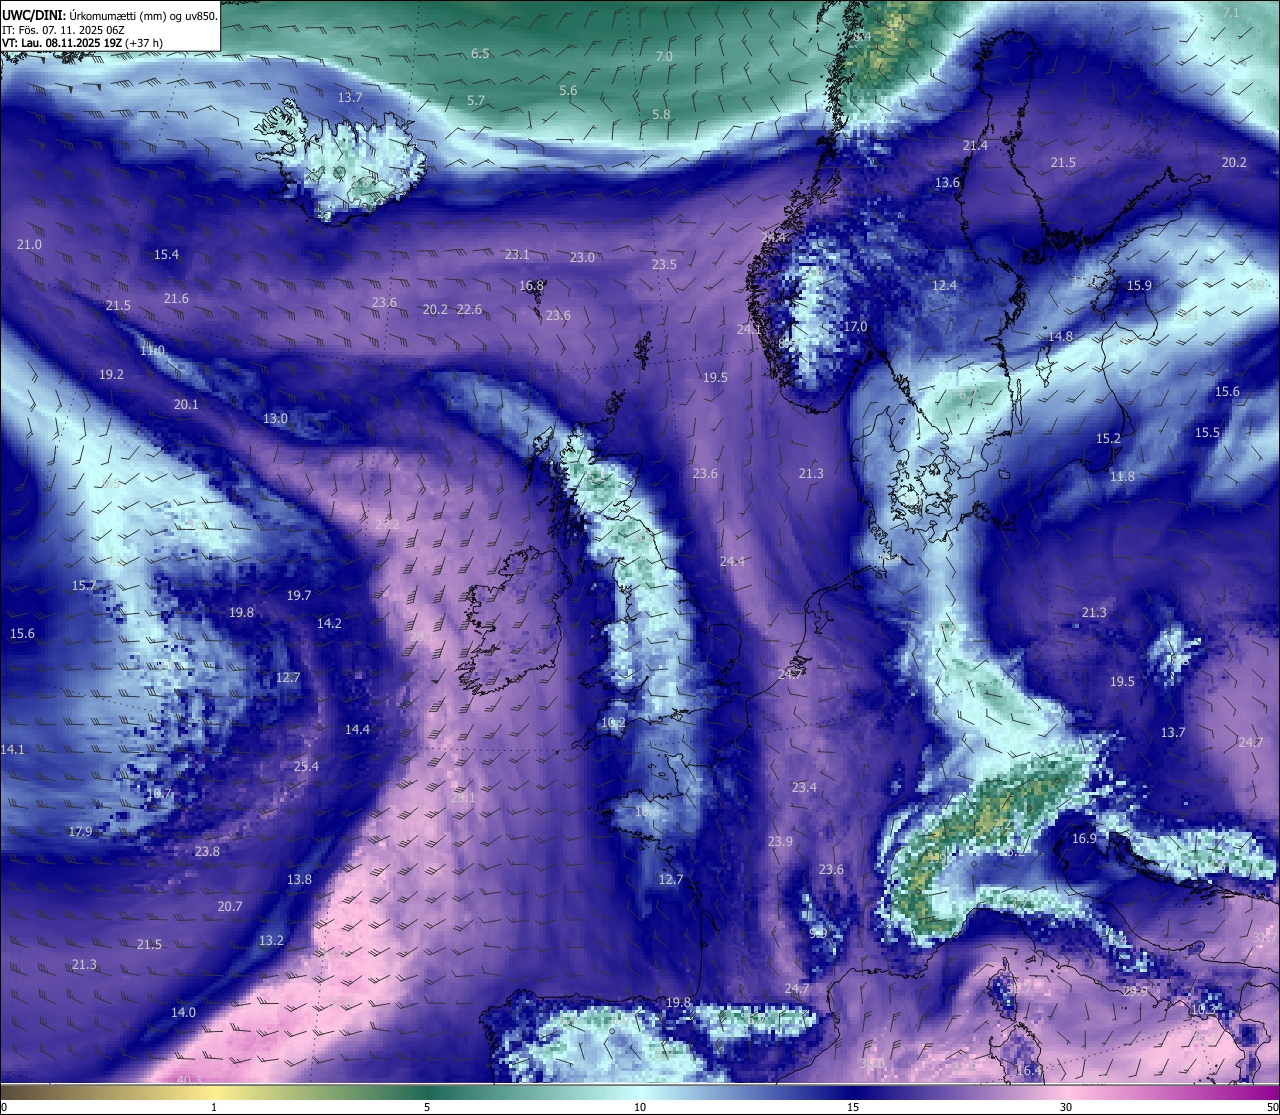Select the value label 13.6
Screen dimensions: 1280x1115
pos(947,183)
